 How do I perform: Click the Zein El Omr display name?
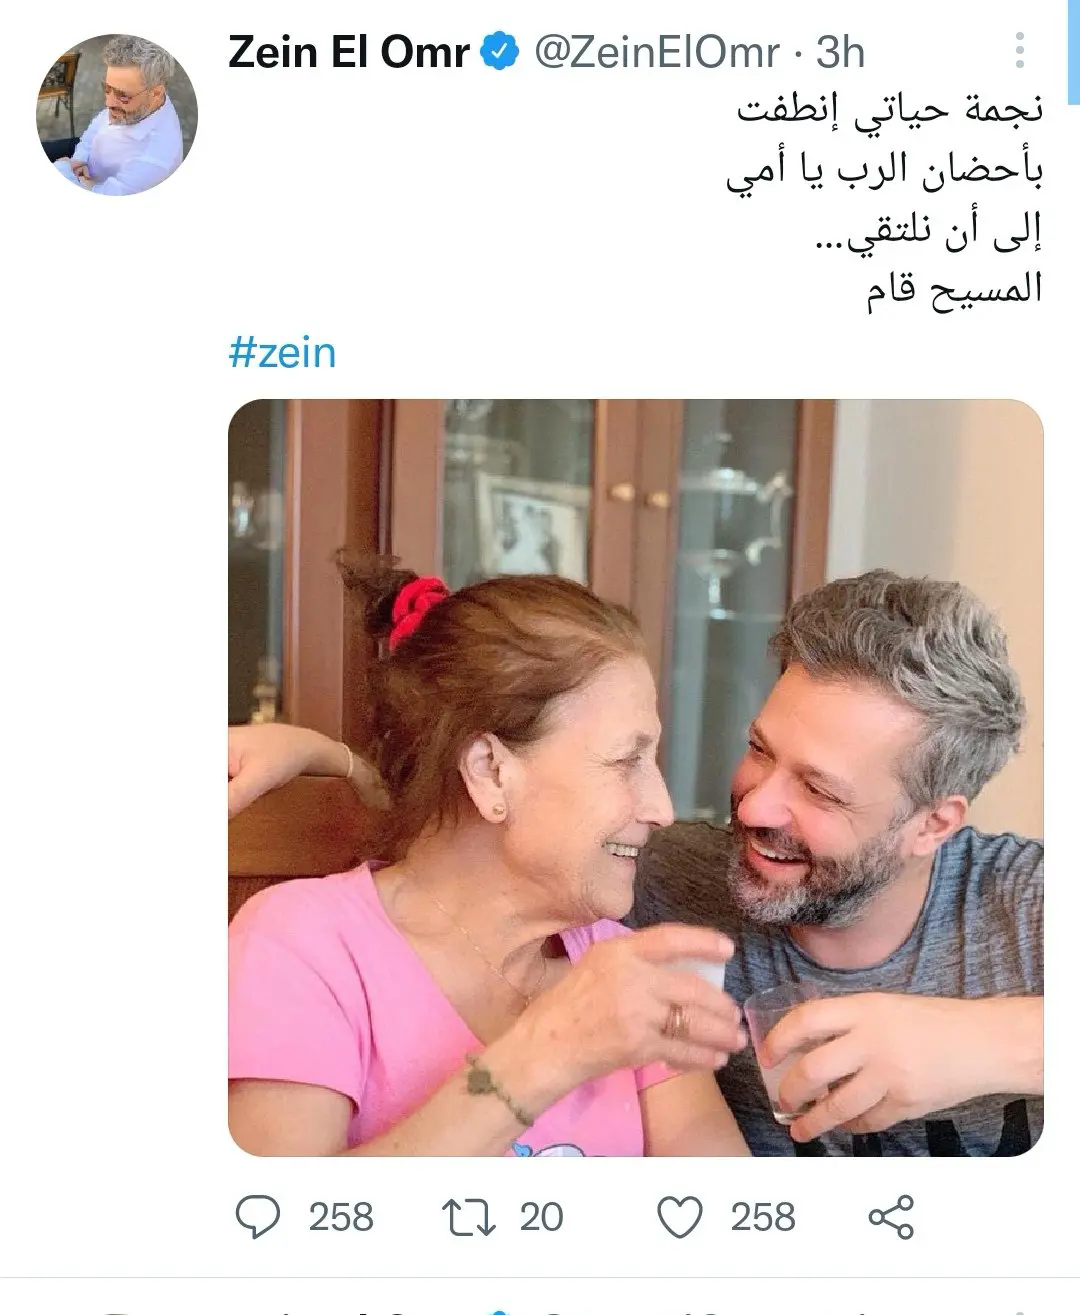pos(349,52)
